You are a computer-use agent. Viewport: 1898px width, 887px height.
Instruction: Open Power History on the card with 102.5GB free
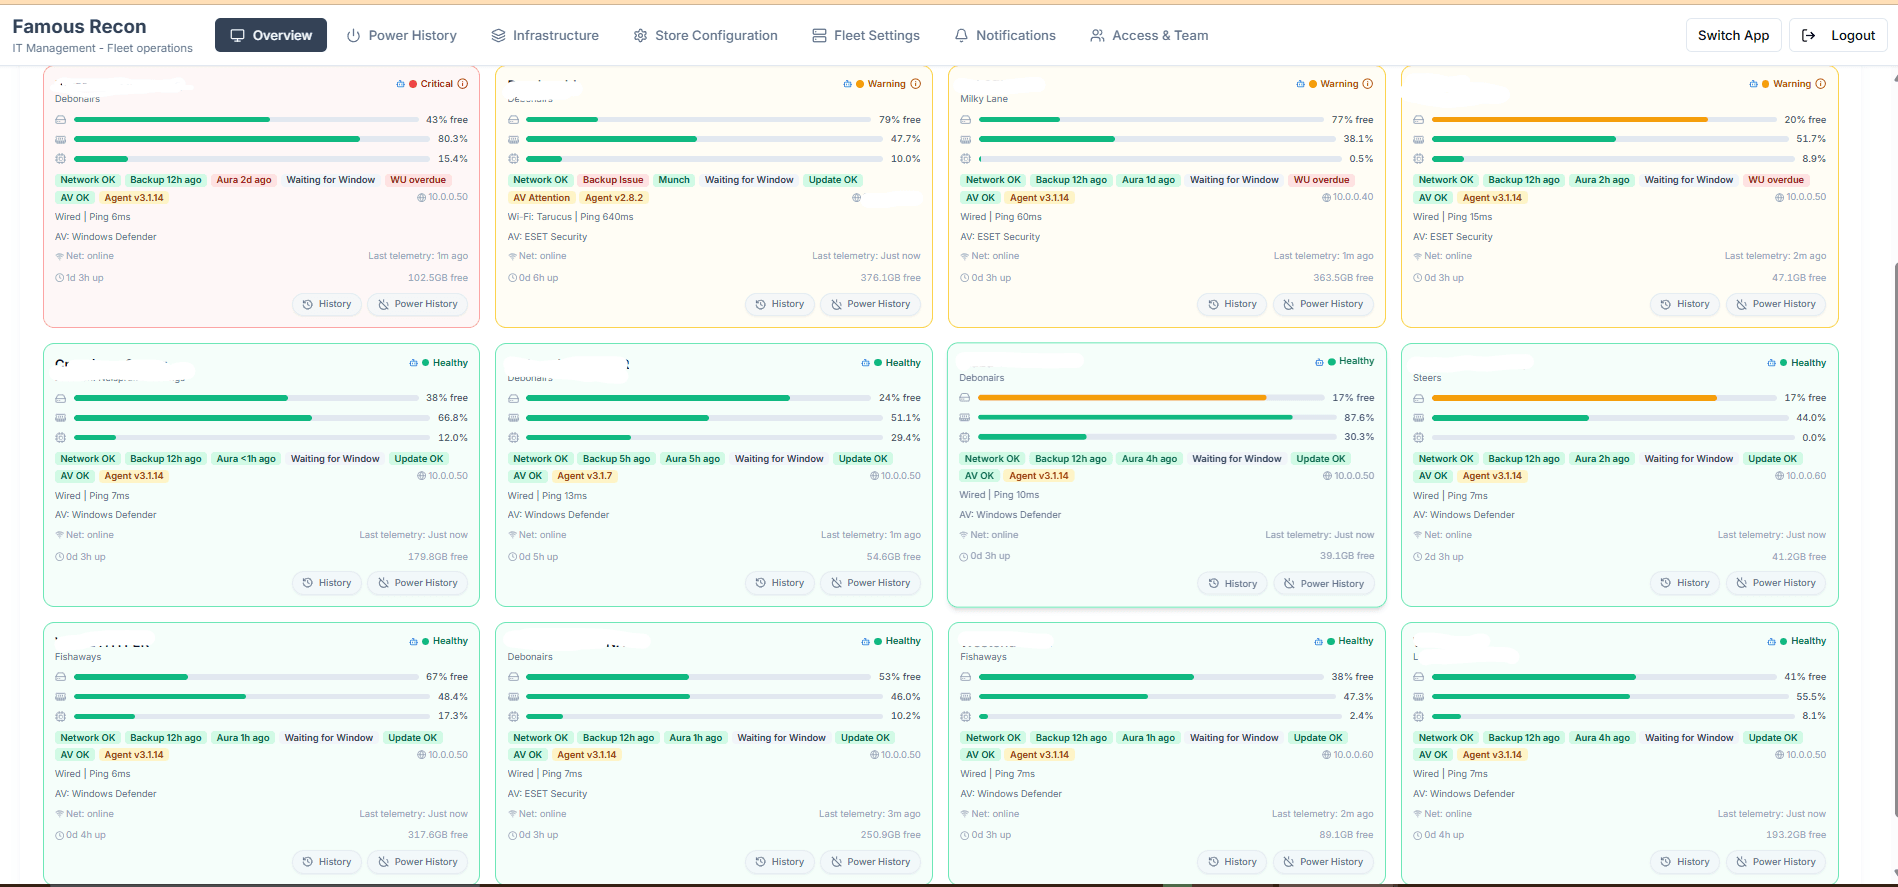click(x=417, y=304)
